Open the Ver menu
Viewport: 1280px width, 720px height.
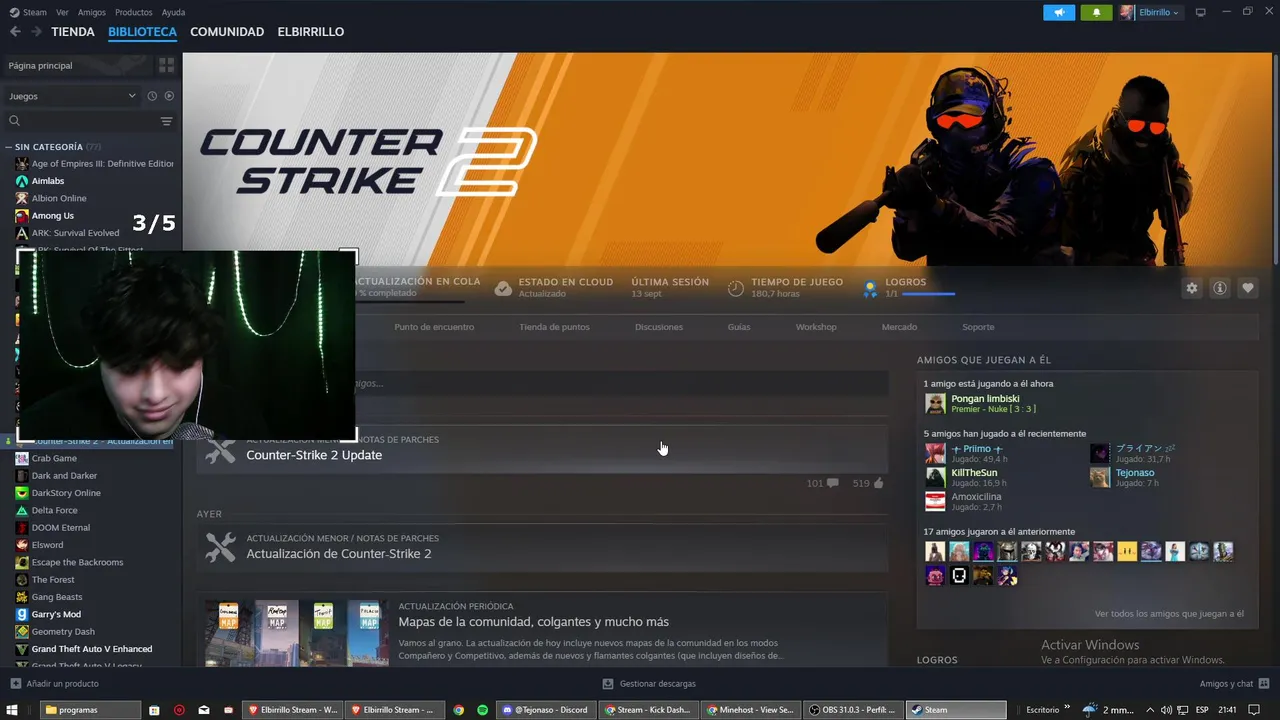pyautogui.click(x=62, y=12)
